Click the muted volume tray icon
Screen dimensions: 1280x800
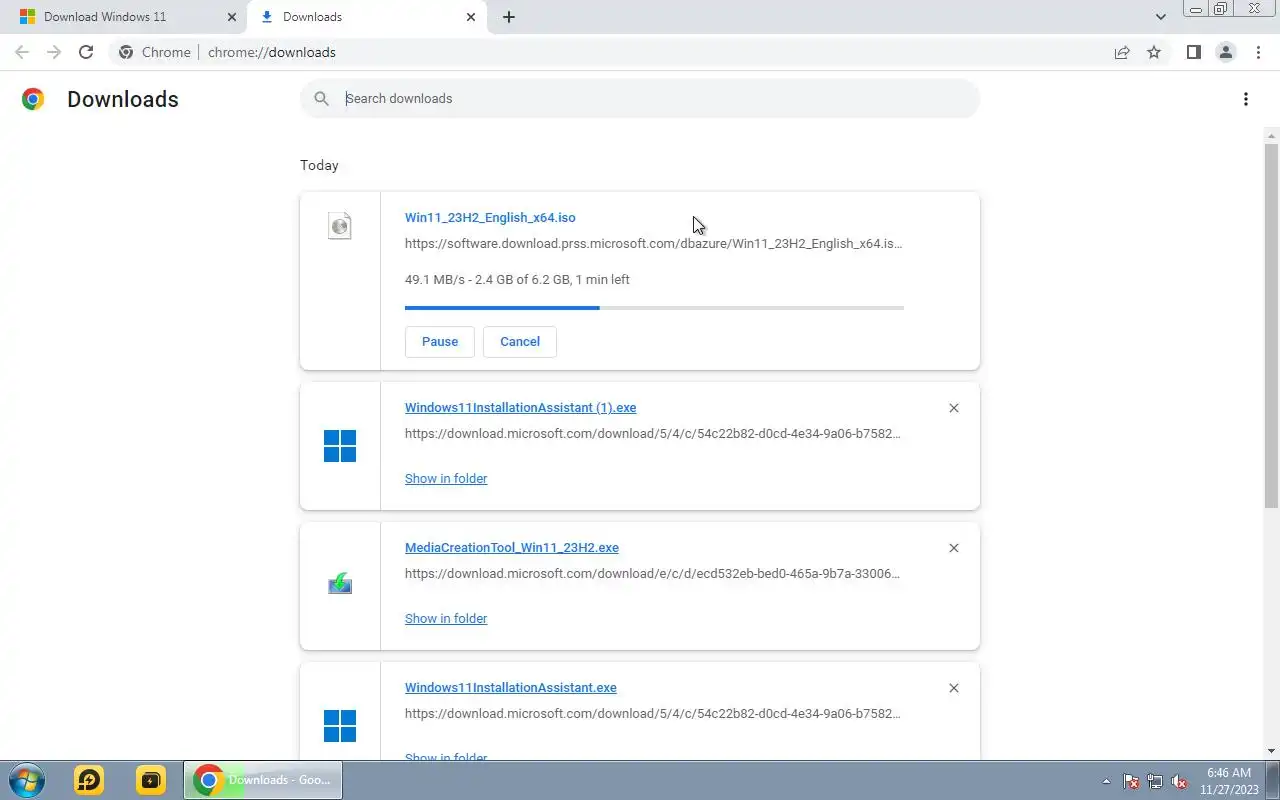tap(1179, 781)
